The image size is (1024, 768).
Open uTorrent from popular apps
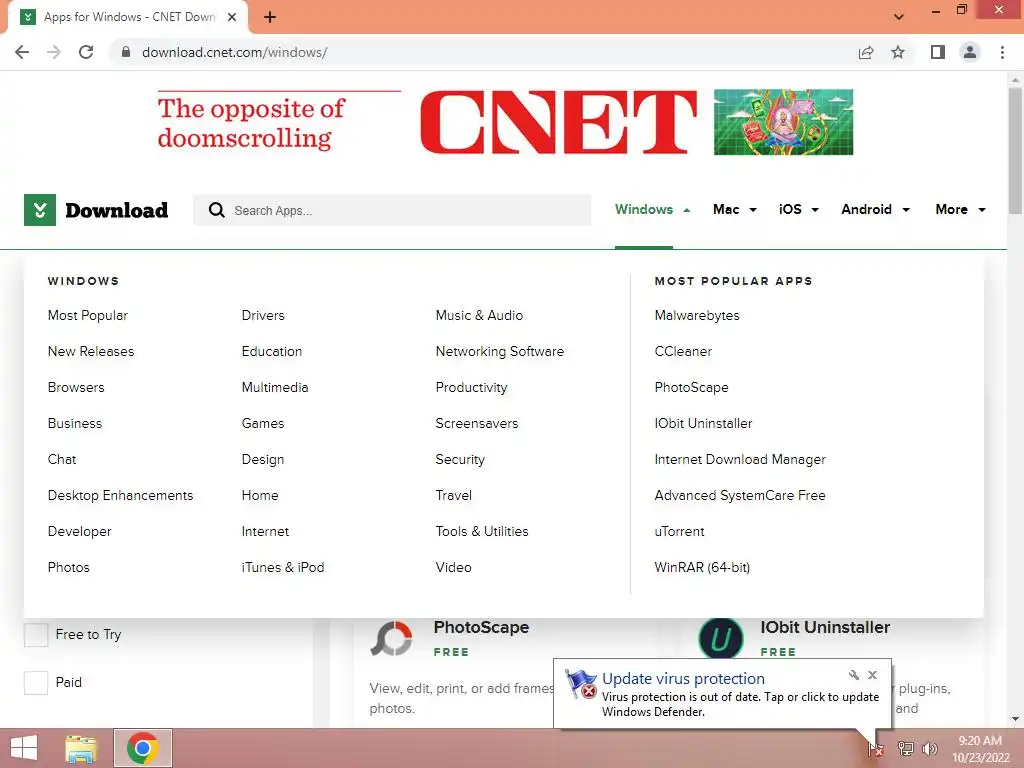point(679,532)
